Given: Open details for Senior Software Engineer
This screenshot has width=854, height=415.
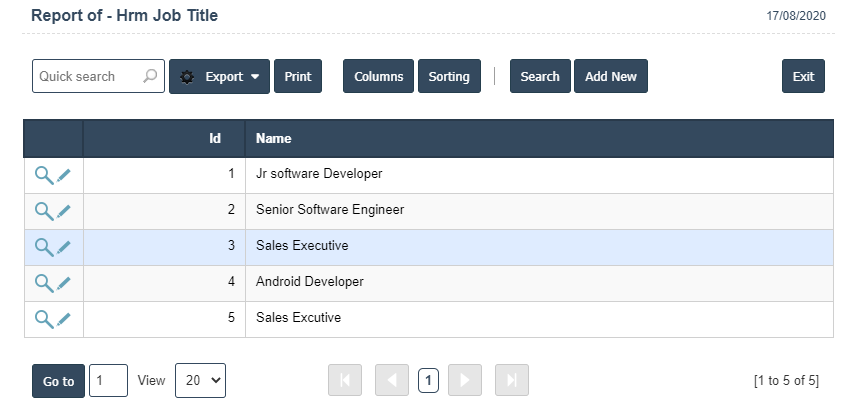Looking at the screenshot, I should (x=44, y=211).
